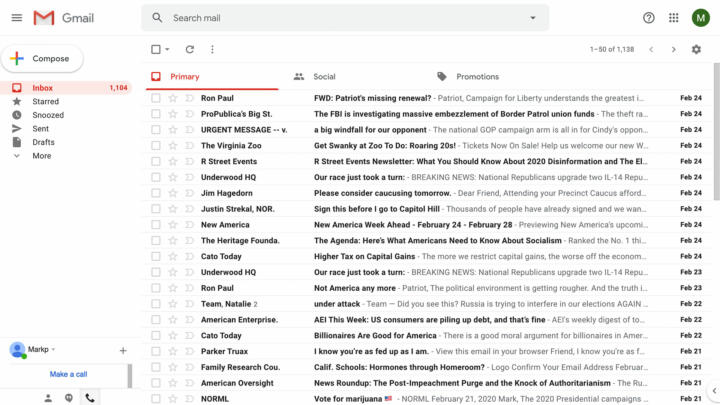Select the Ron Paul FWD email checkbox
This screenshot has width=720, height=405.
point(156,98)
